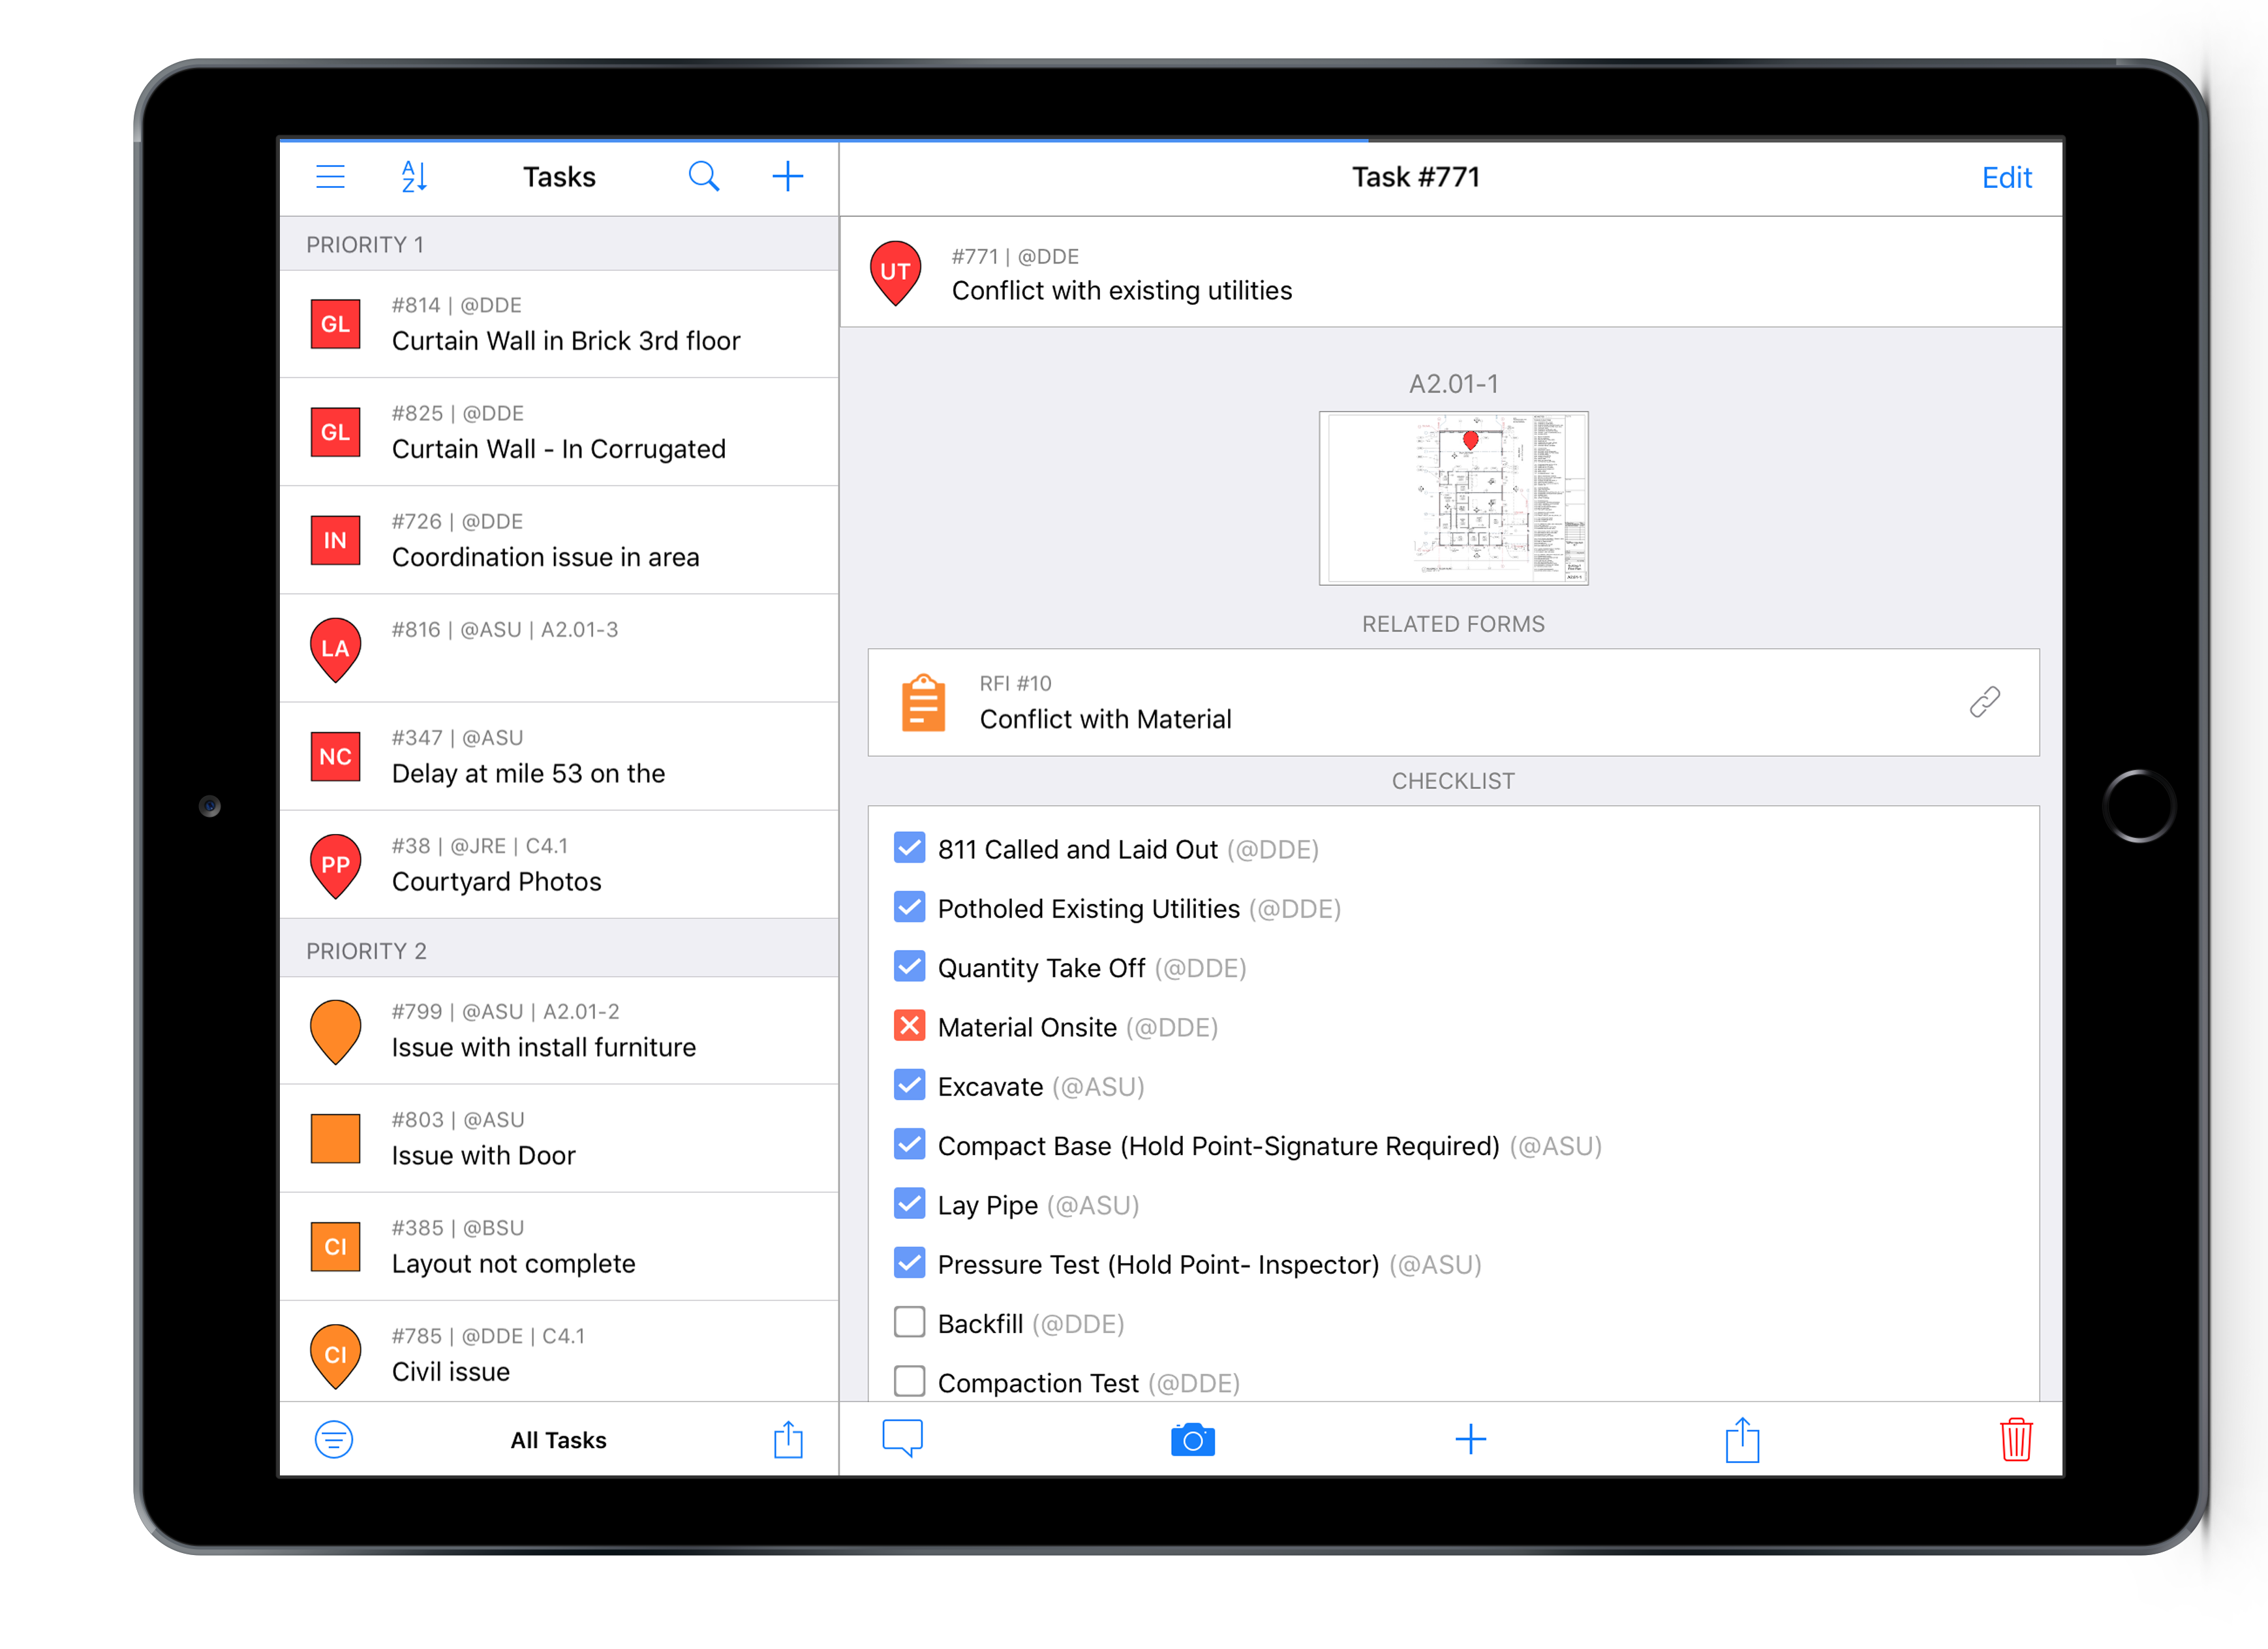
Task: Delete task with red trash icon
Action: [2016, 1439]
